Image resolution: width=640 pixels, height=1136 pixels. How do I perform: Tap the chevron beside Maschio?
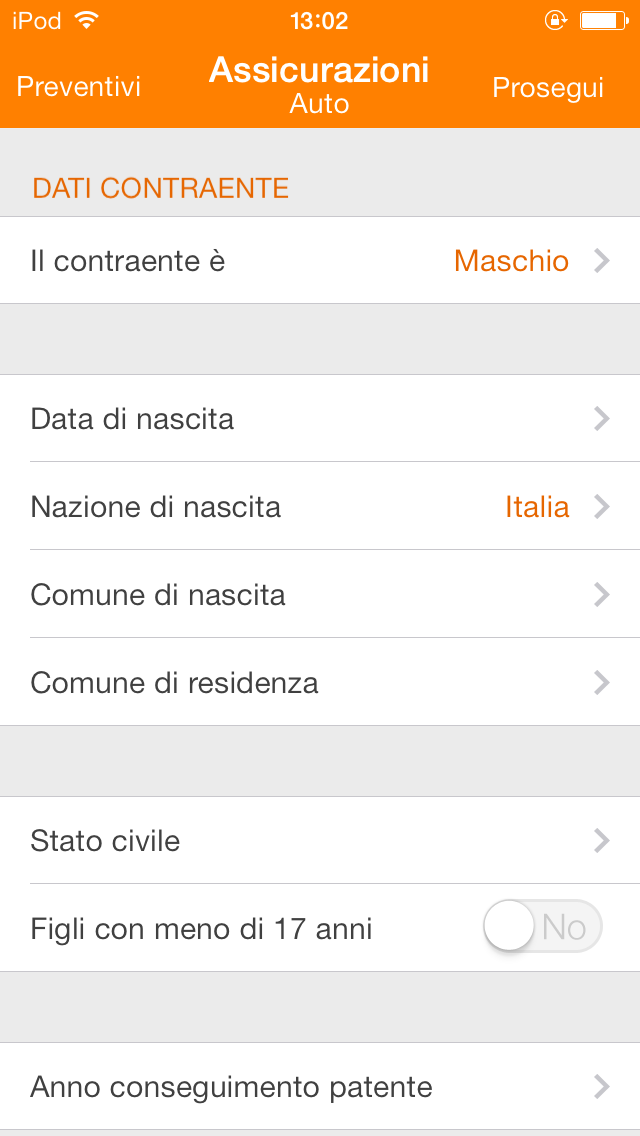point(601,261)
